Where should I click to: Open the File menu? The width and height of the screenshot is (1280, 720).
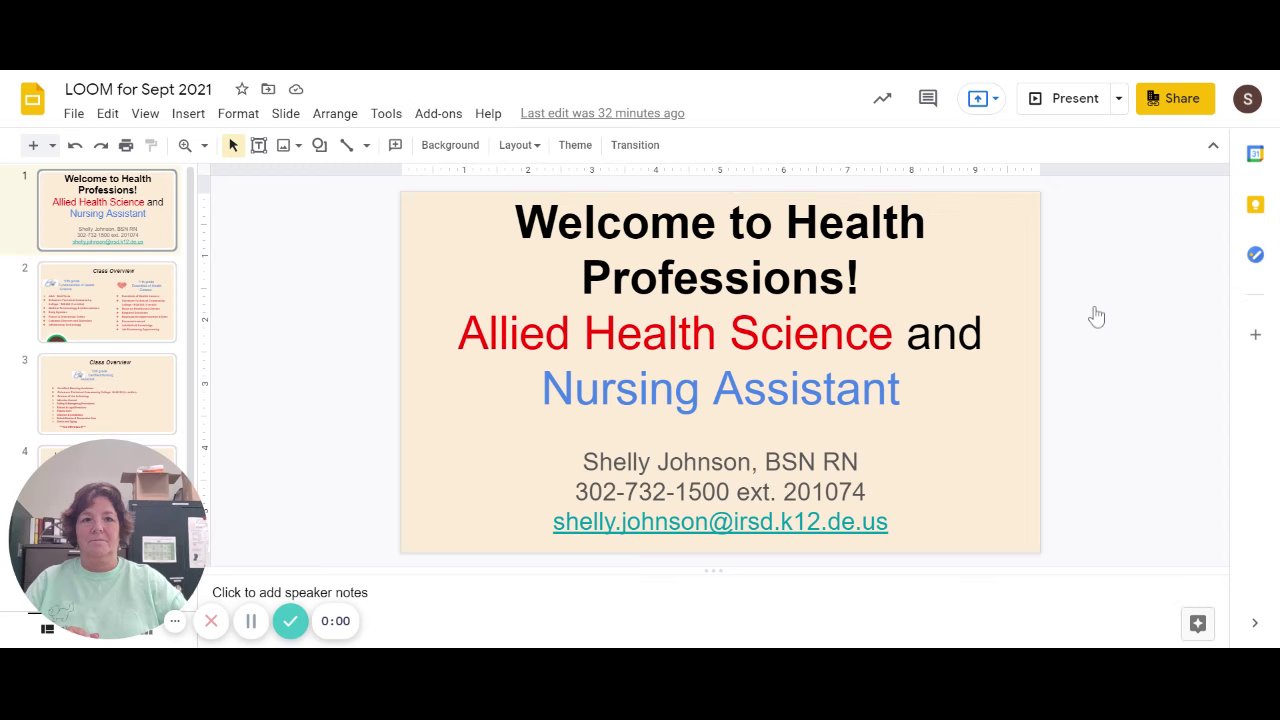pos(74,113)
